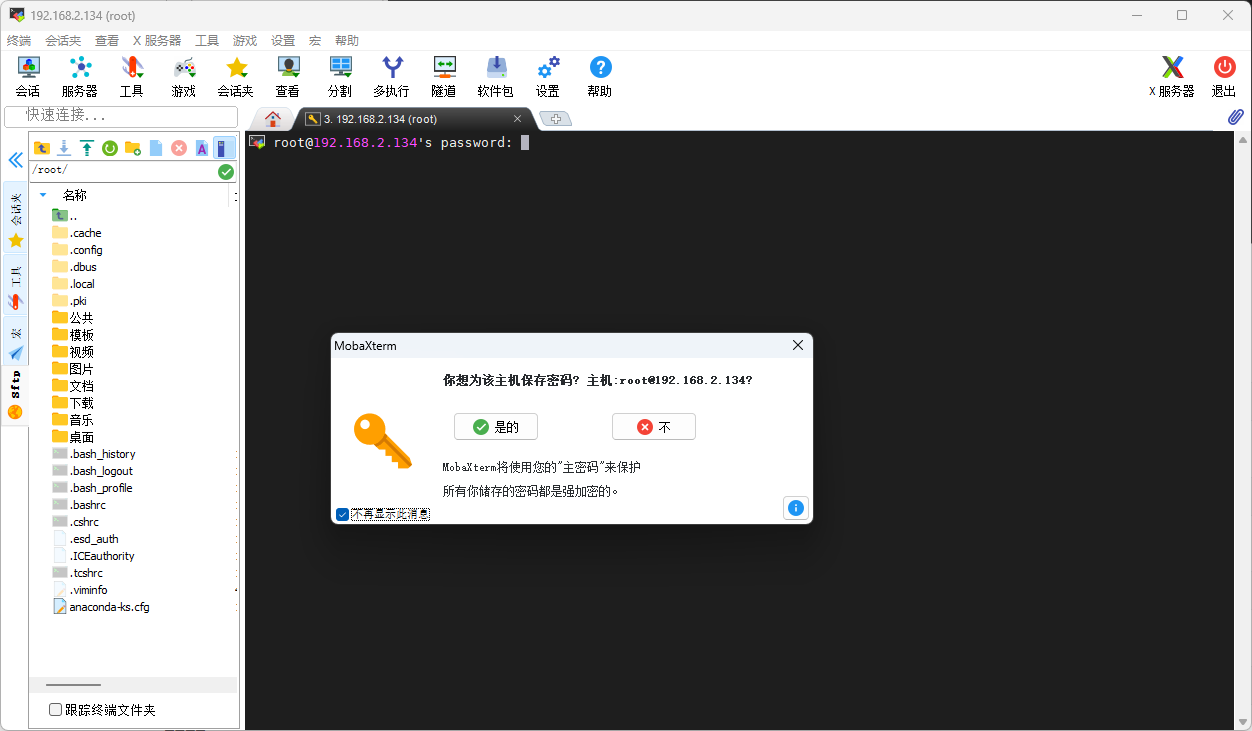This screenshot has width=1252, height=731.
Task: Open the 工具 (Tools) toolbar icon
Action: (132, 76)
